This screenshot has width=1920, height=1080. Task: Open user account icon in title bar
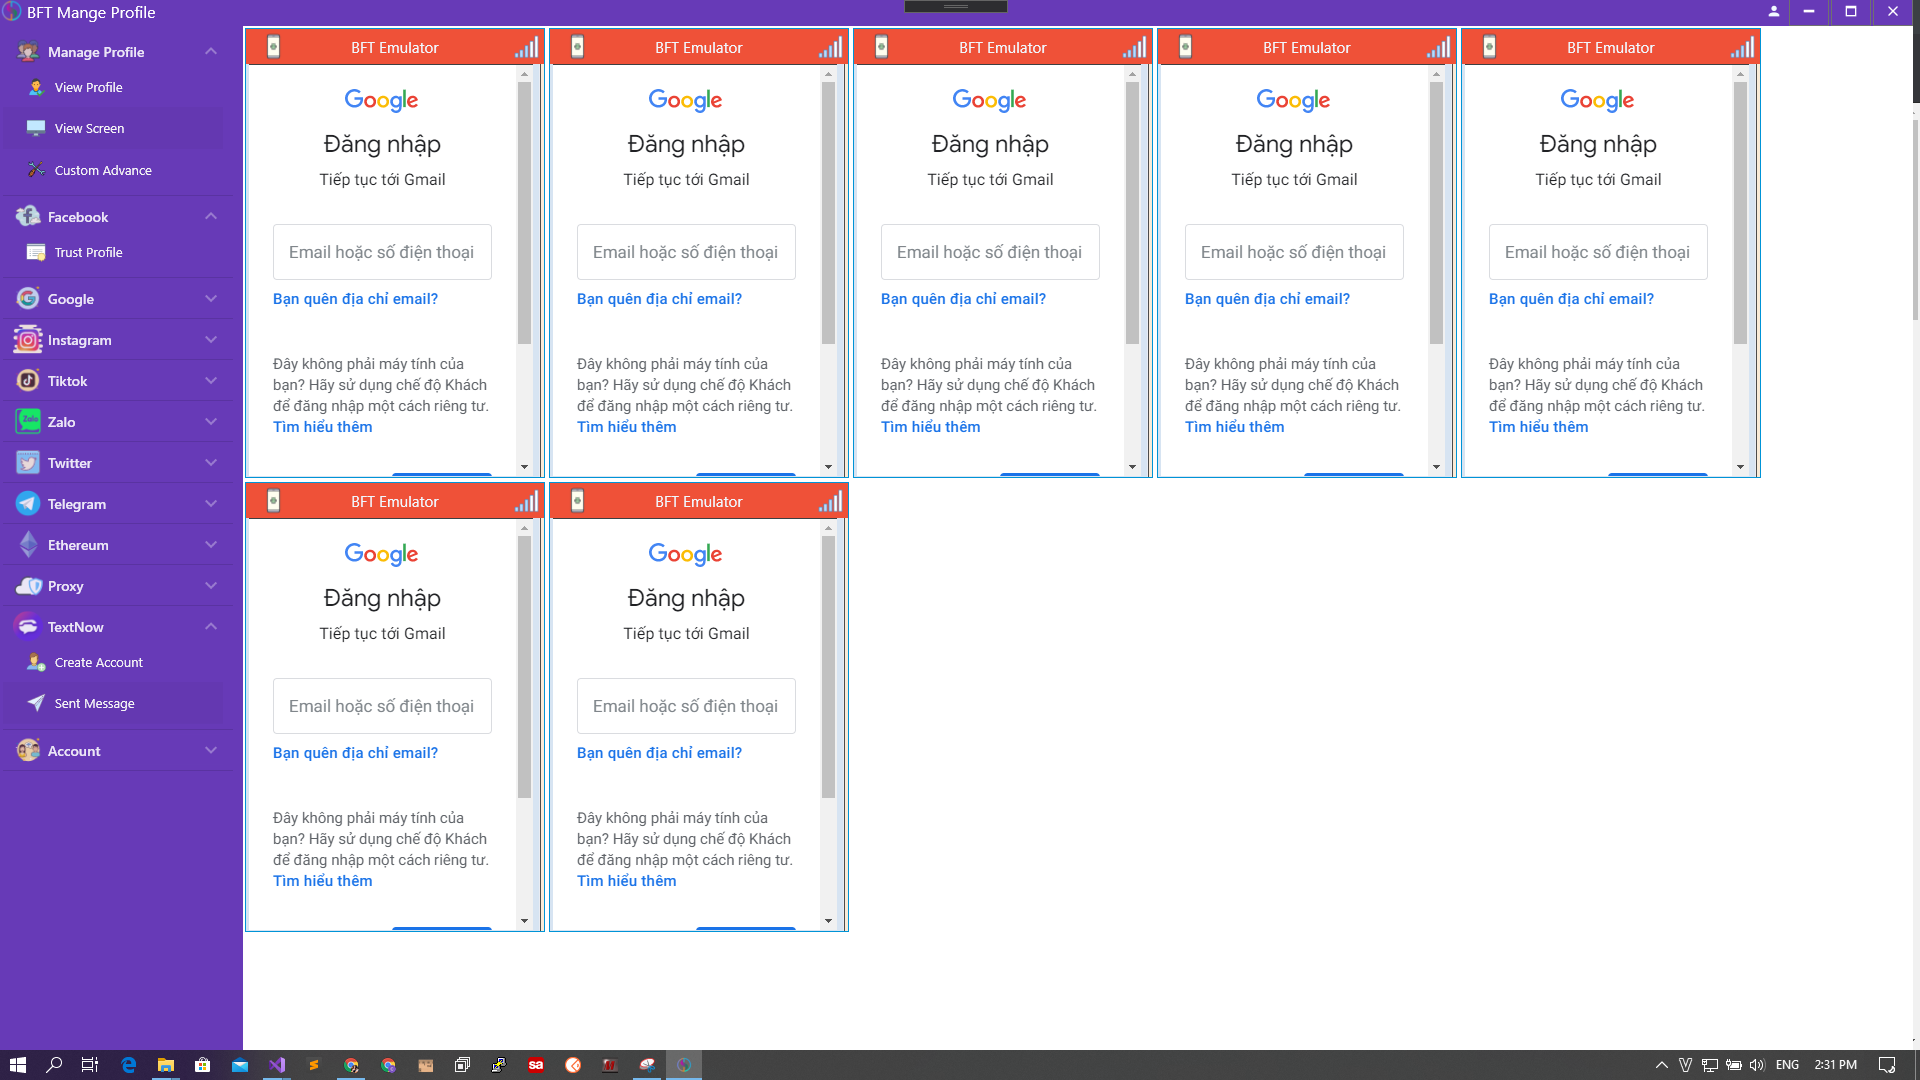point(1773,12)
